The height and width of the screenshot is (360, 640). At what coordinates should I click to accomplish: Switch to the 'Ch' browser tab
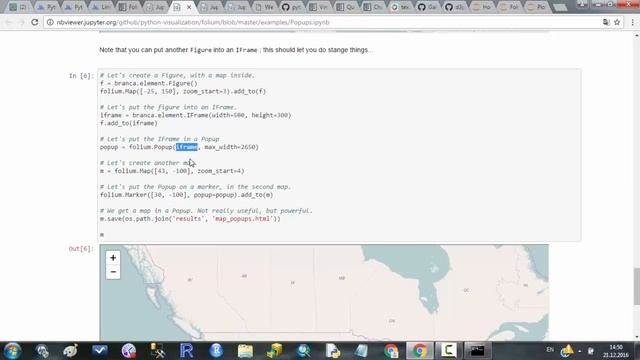373,7
